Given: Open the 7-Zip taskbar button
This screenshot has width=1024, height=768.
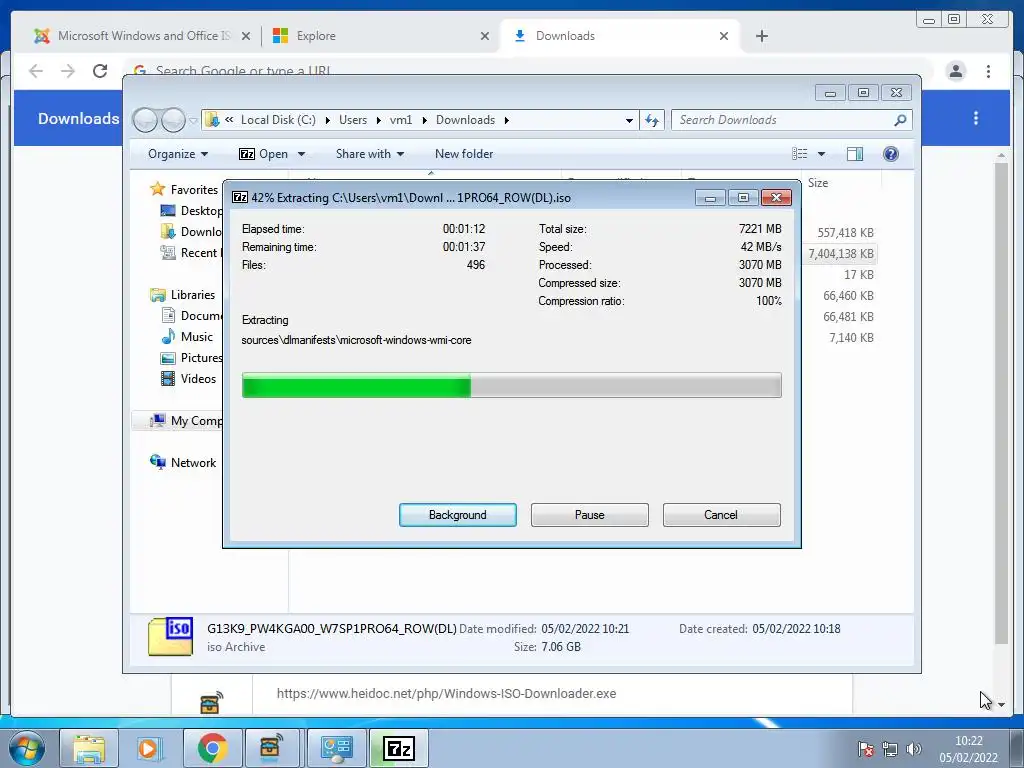Looking at the screenshot, I should pos(399,748).
